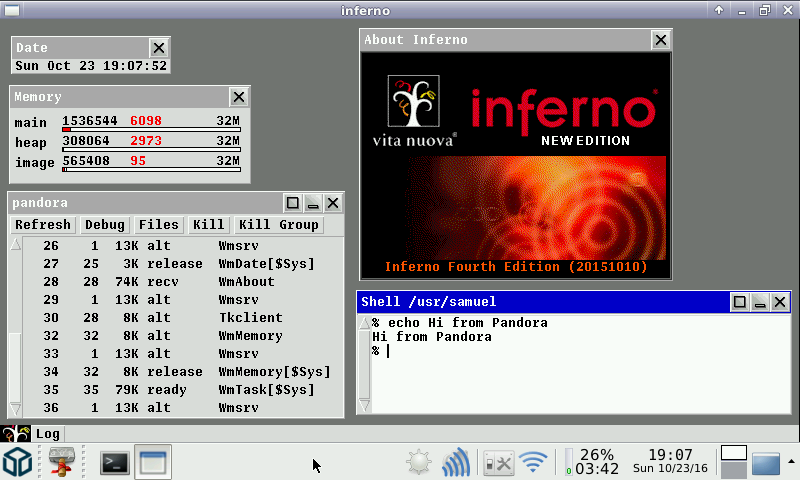This screenshot has width=800, height=480.
Task: Open the taskbar cube application menu
Action: [x=18, y=462]
